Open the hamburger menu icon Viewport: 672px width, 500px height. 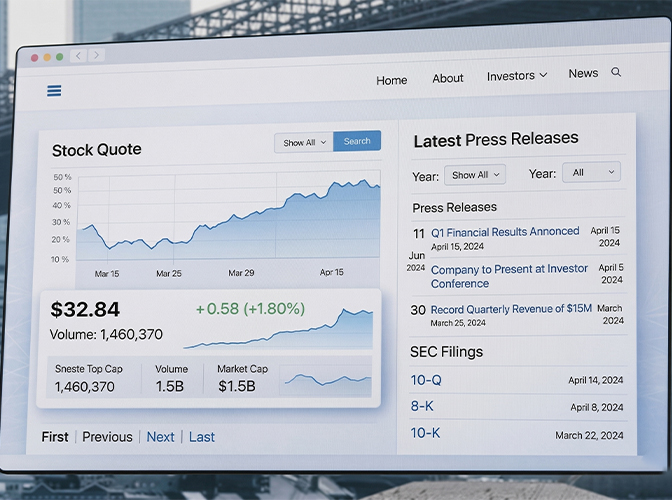[x=54, y=91]
